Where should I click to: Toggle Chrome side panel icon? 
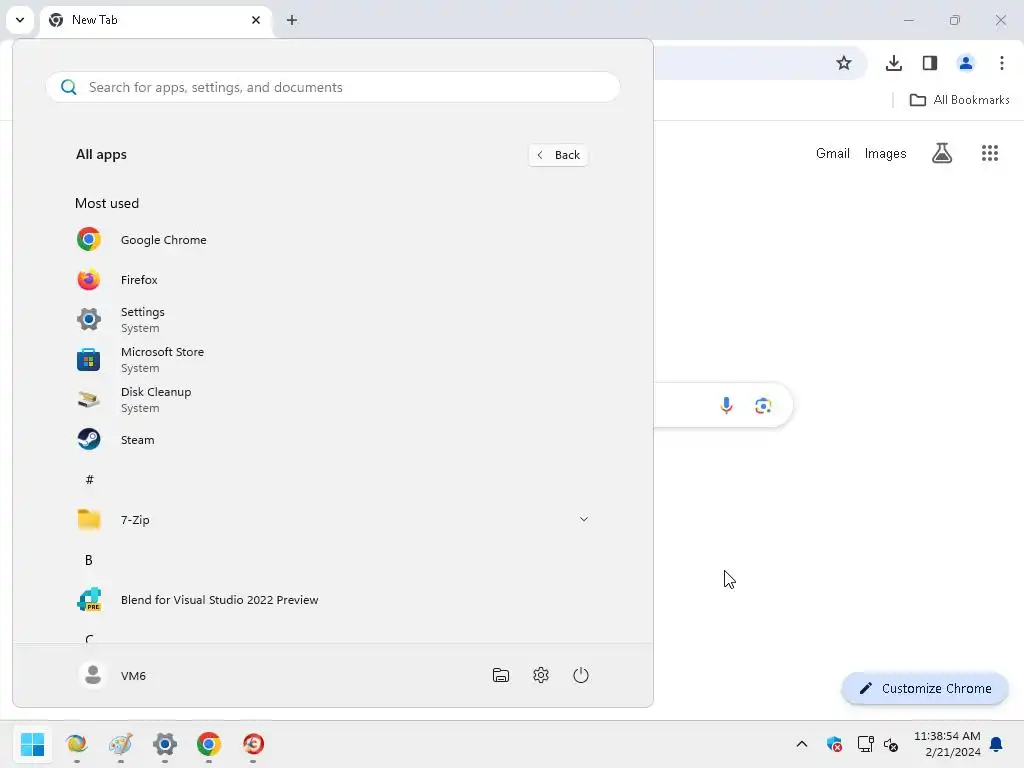click(930, 63)
